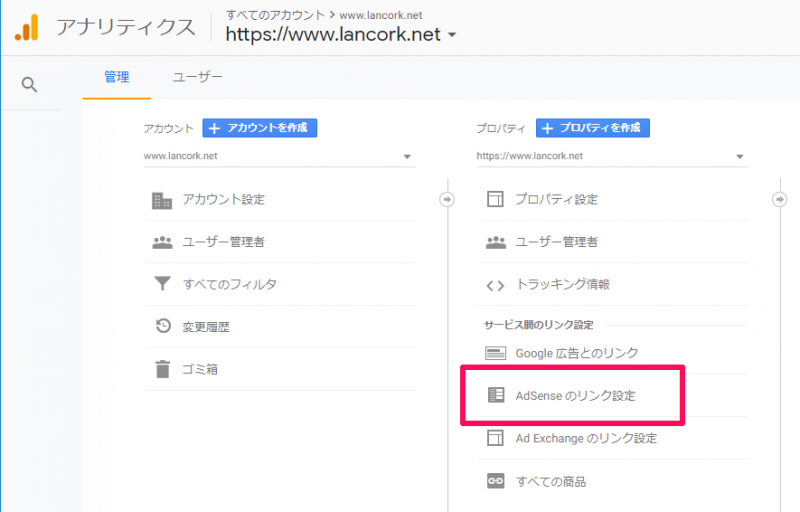Screen dimensions: 800x512
Task: Click the chain link icon for すべての商品
Action: [x=495, y=480]
